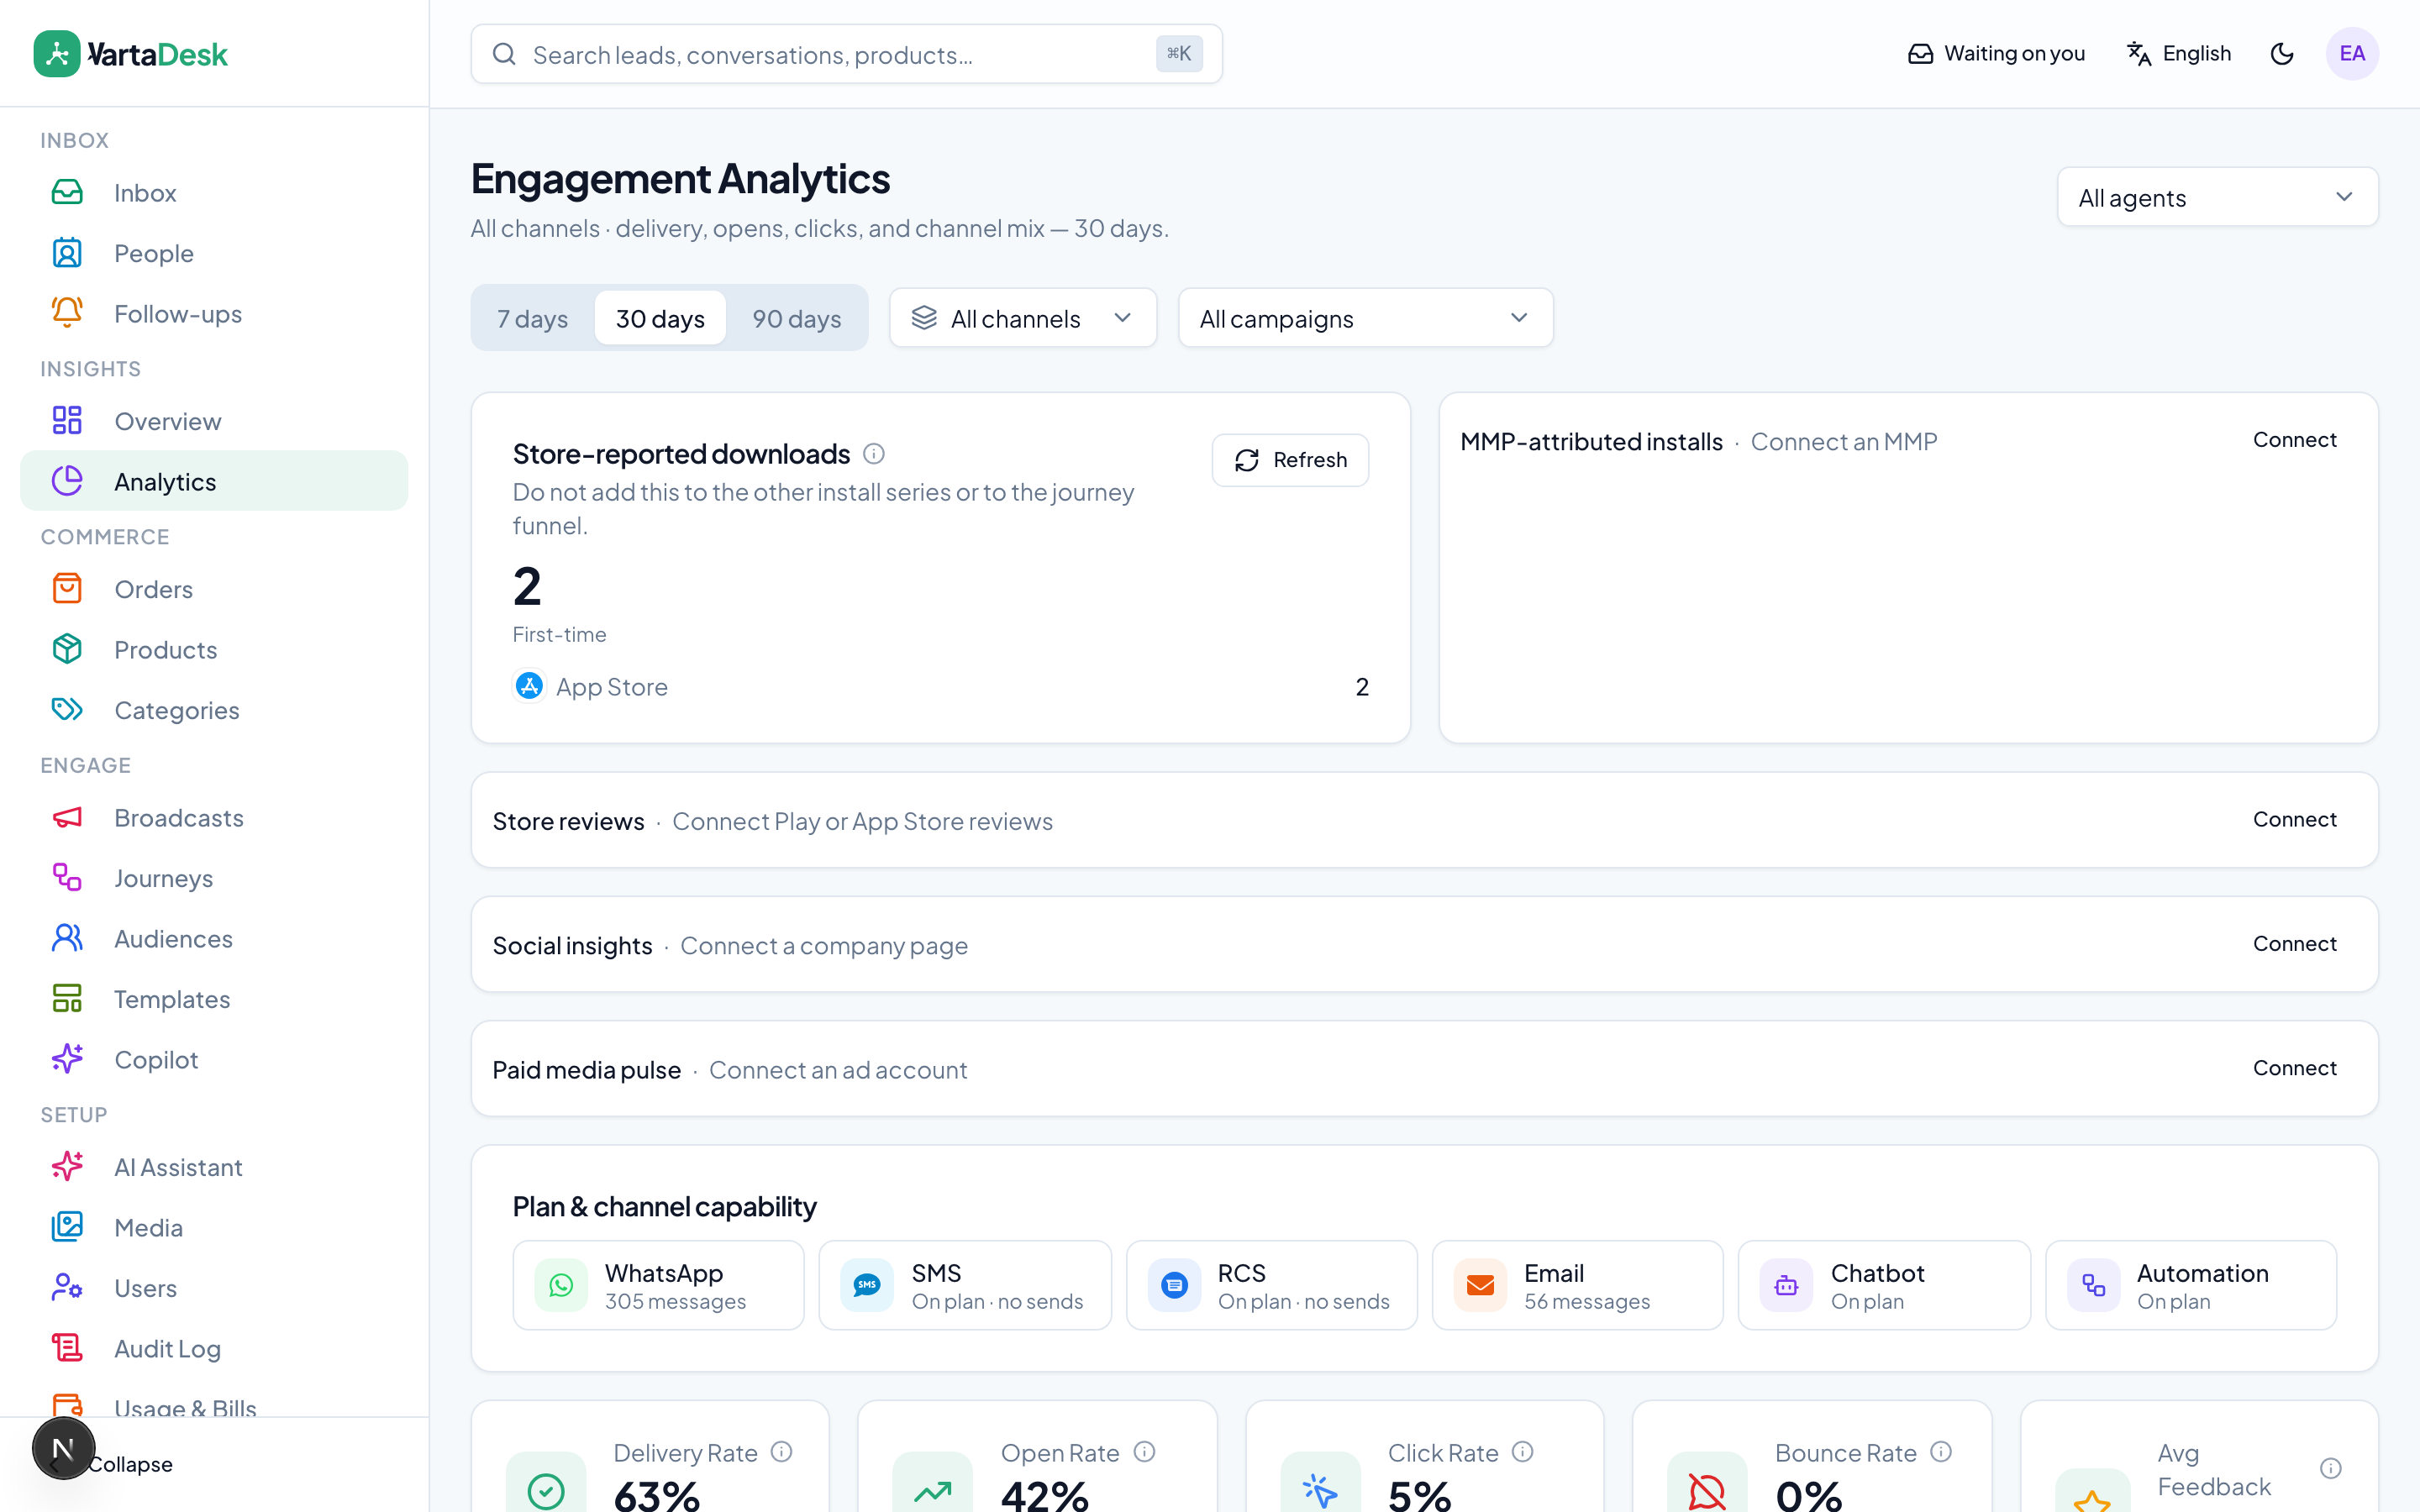
Task: Open Follow-ups bell icon
Action: pyautogui.click(x=67, y=313)
